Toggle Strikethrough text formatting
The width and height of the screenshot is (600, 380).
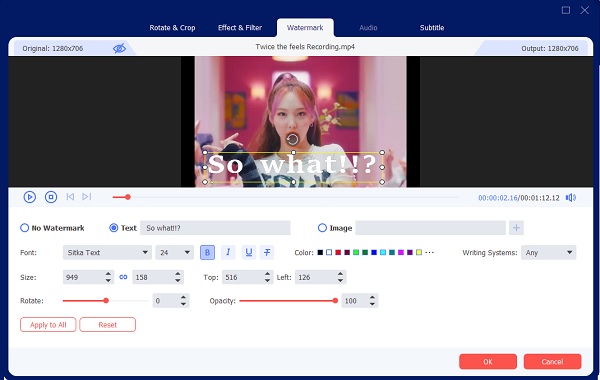point(267,252)
